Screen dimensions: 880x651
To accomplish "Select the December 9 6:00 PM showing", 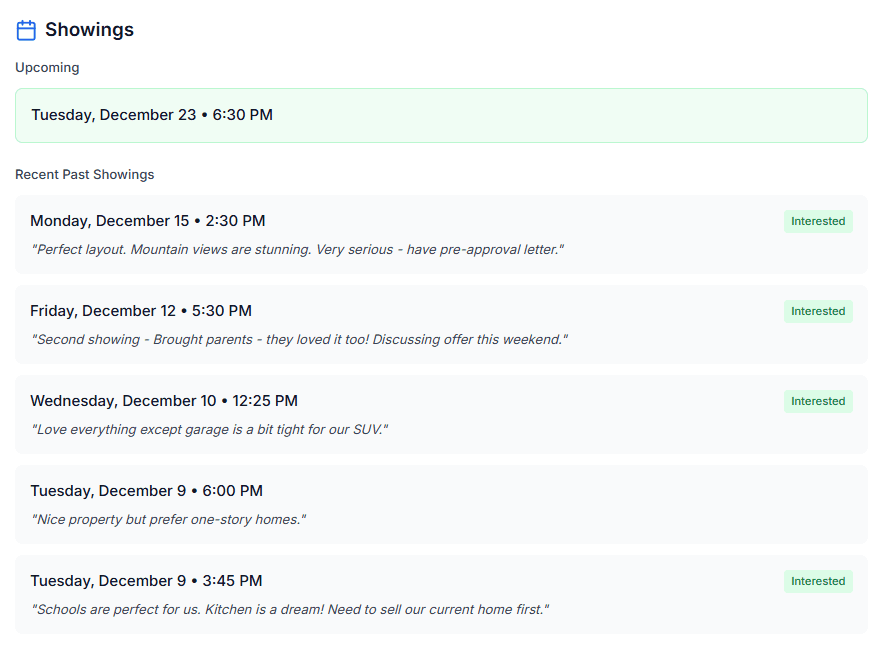I will [146, 491].
